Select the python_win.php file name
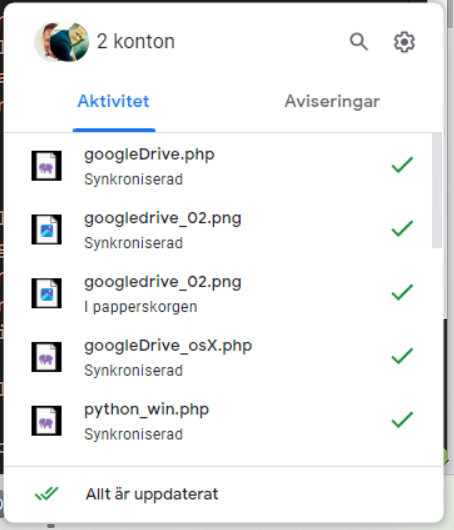This screenshot has width=454, height=530. click(146, 410)
